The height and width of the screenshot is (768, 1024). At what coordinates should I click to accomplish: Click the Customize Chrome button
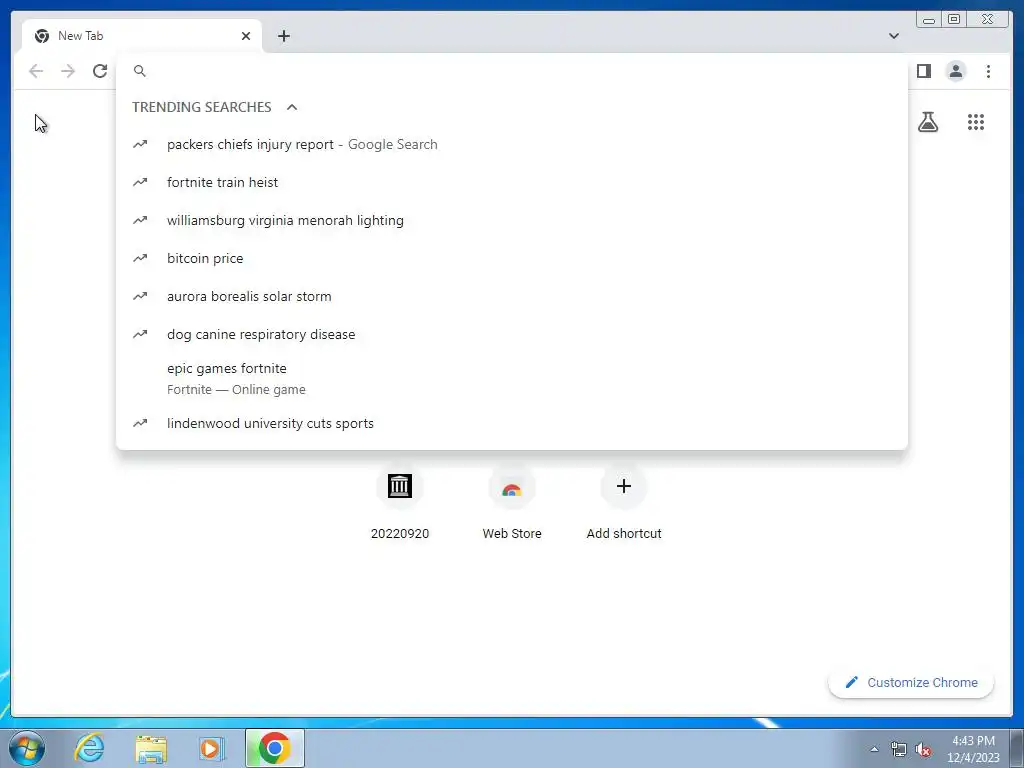[x=911, y=682]
